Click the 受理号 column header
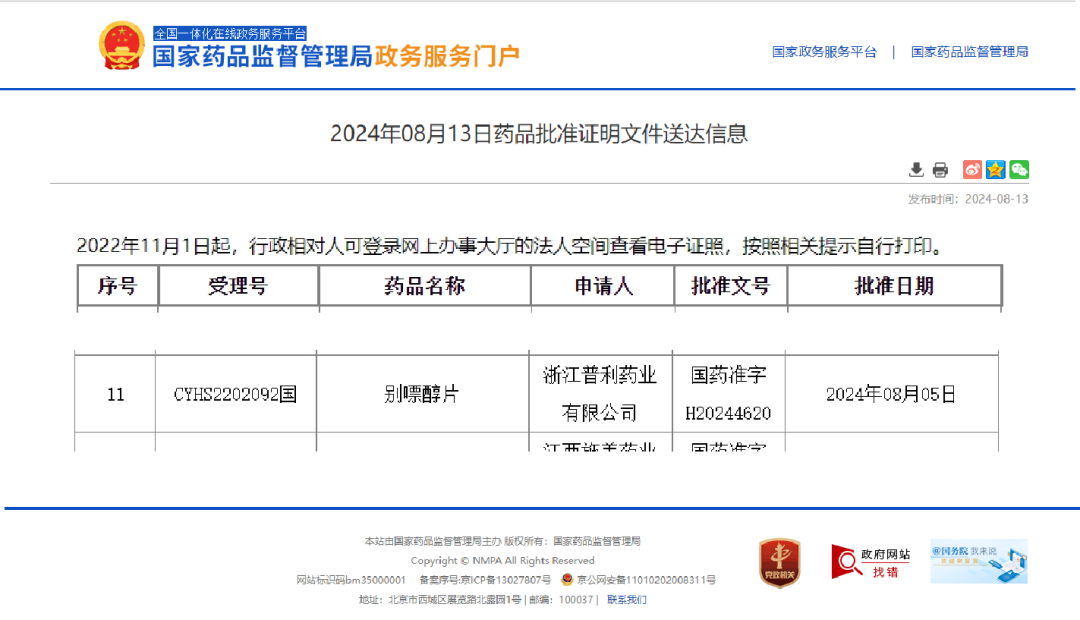The height and width of the screenshot is (620, 1080). click(x=238, y=286)
